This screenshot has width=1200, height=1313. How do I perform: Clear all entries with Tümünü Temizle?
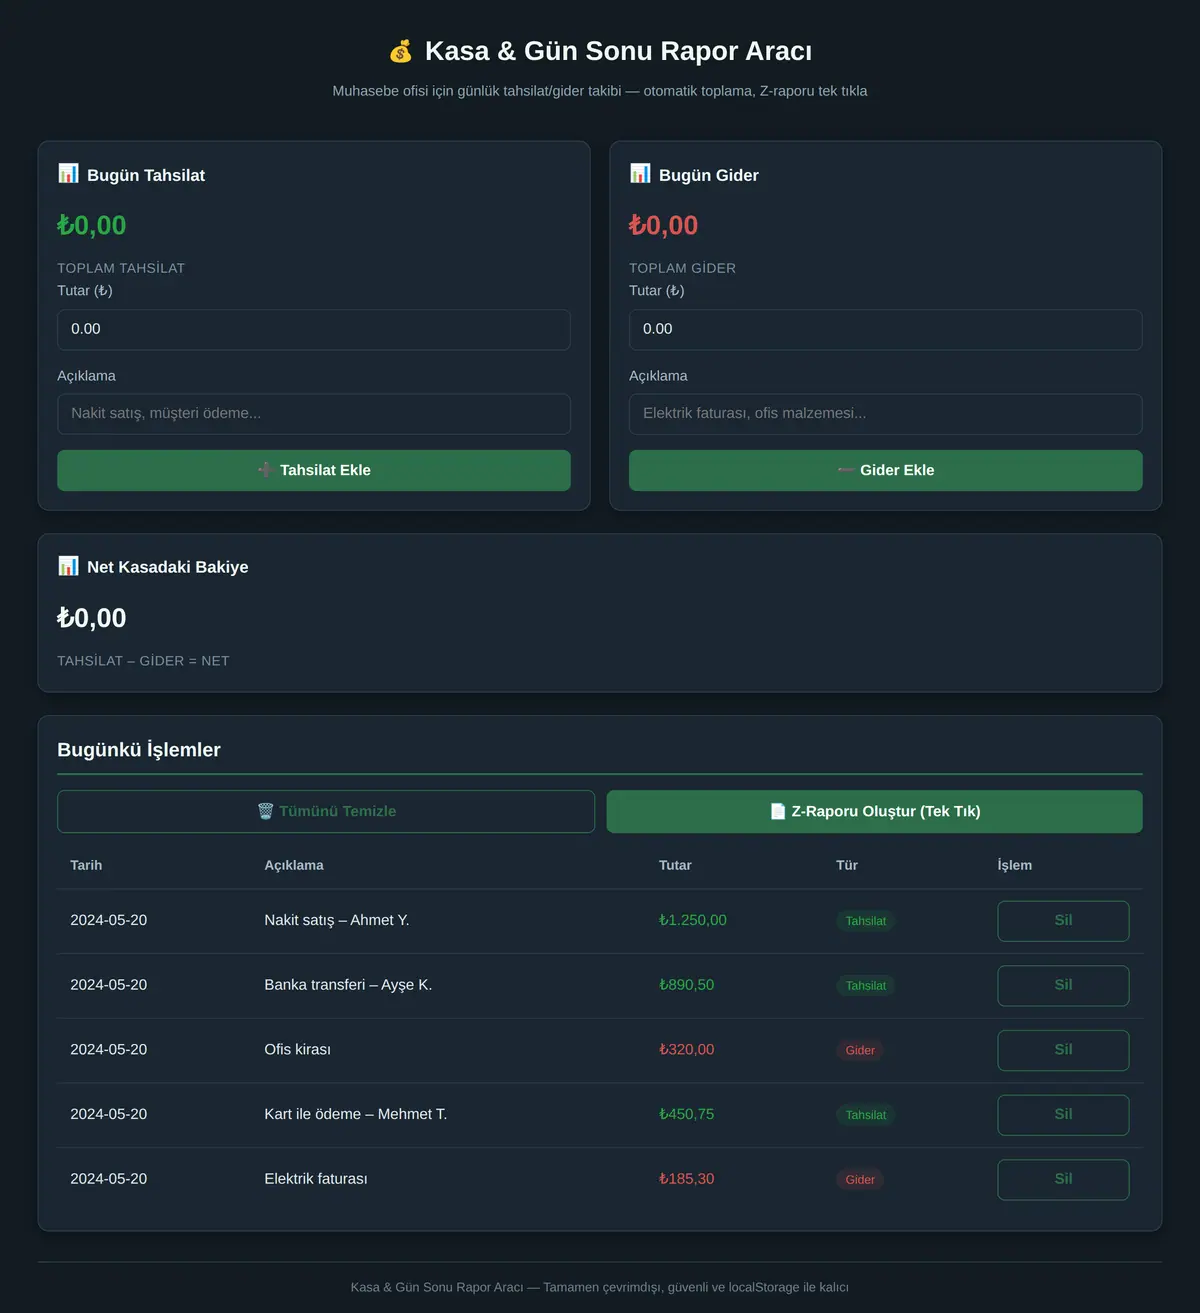tap(326, 811)
